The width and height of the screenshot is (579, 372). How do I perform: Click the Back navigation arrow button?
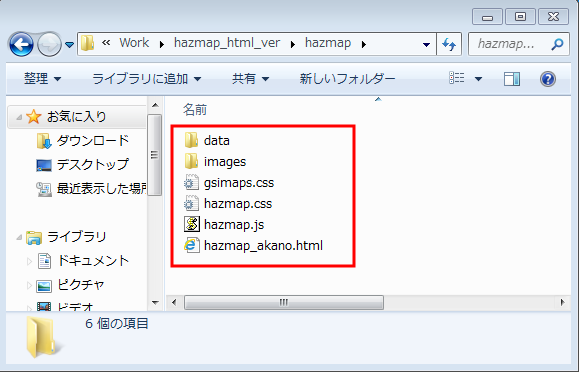click(21, 44)
